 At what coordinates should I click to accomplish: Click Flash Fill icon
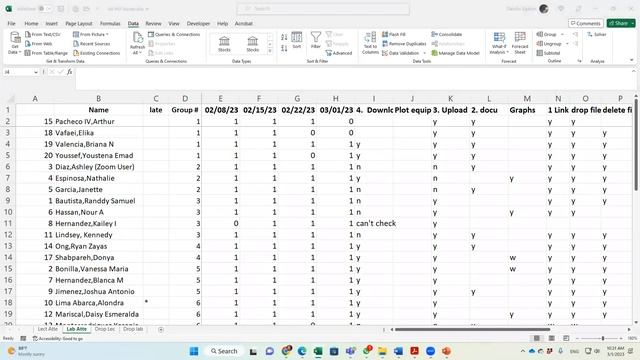(x=385, y=34)
